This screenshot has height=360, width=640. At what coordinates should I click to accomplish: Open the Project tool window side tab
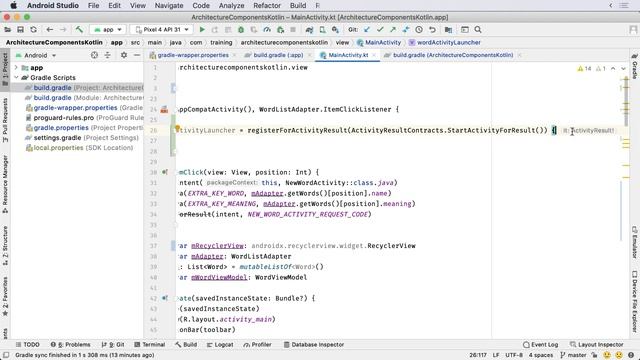5,69
